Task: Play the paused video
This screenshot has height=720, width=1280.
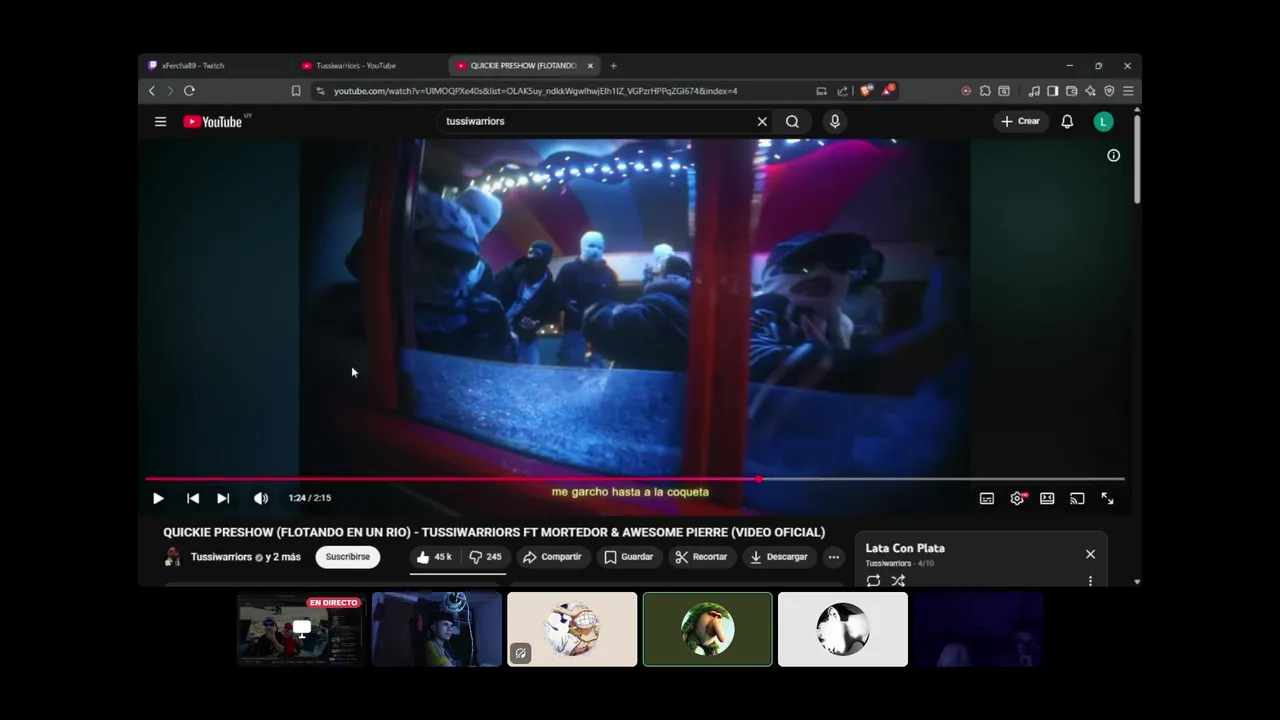Action: 158,498
